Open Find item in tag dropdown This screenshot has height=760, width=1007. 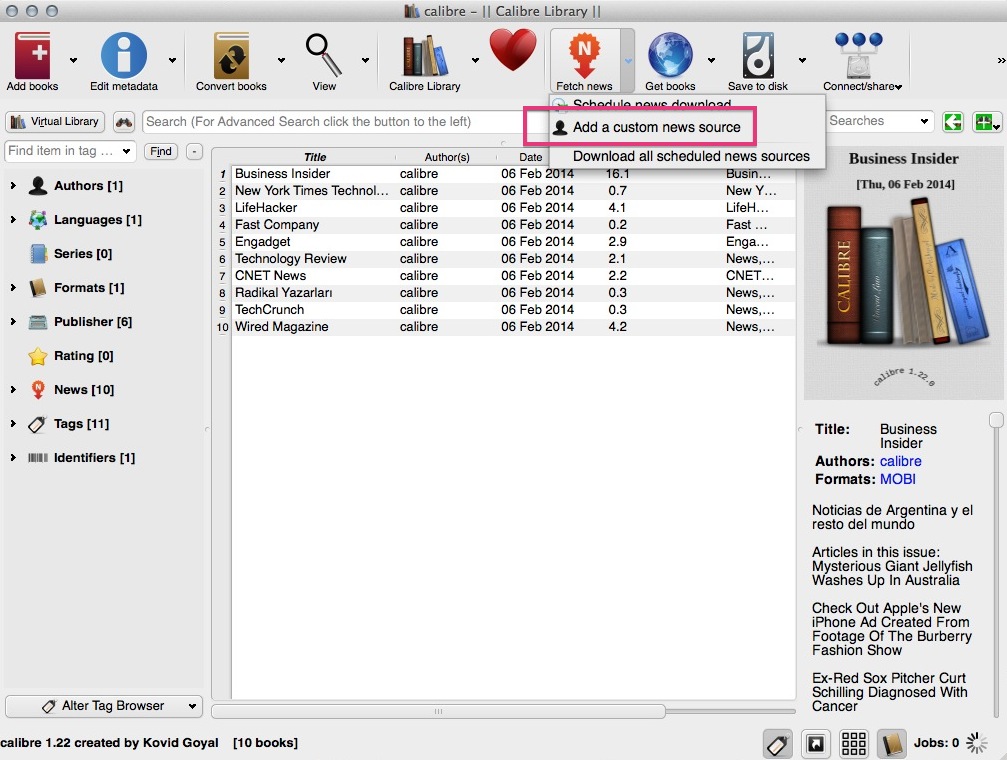pyautogui.click(x=127, y=152)
